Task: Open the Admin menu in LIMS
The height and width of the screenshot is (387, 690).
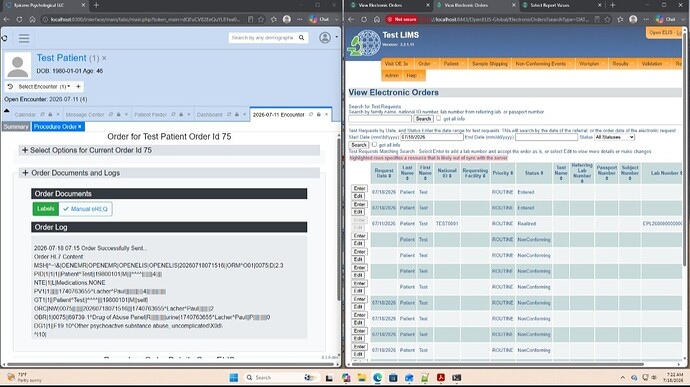Action: (x=392, y=76)
